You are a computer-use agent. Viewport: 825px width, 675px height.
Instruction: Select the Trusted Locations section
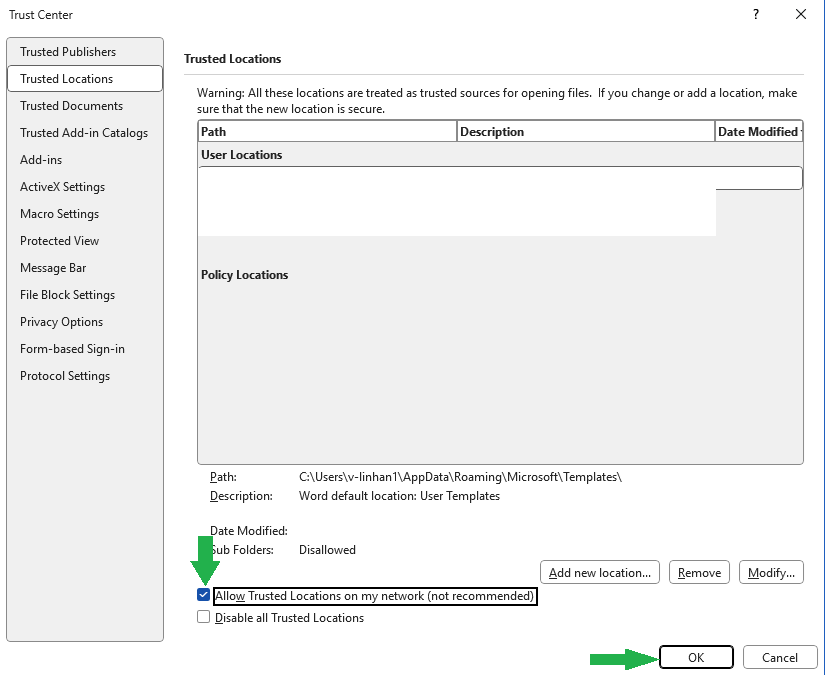click(85, 78)
